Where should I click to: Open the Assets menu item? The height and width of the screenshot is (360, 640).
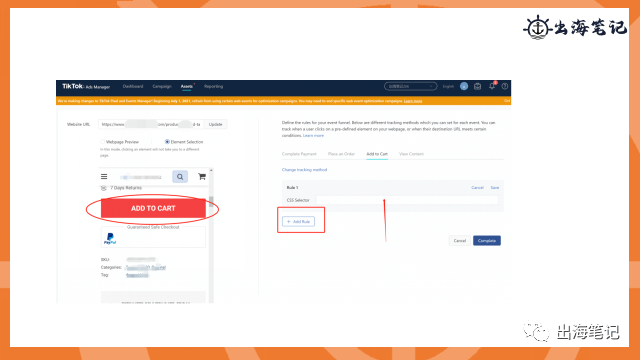pyautogui.click(x=187, y=87)
